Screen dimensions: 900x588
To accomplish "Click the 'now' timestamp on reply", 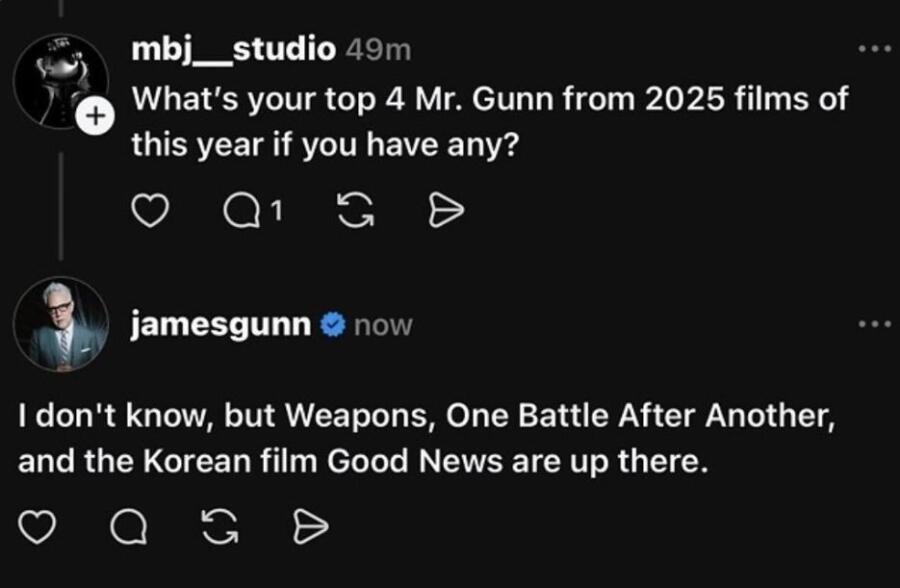I will pyautogui.click(x=383, y=325).
